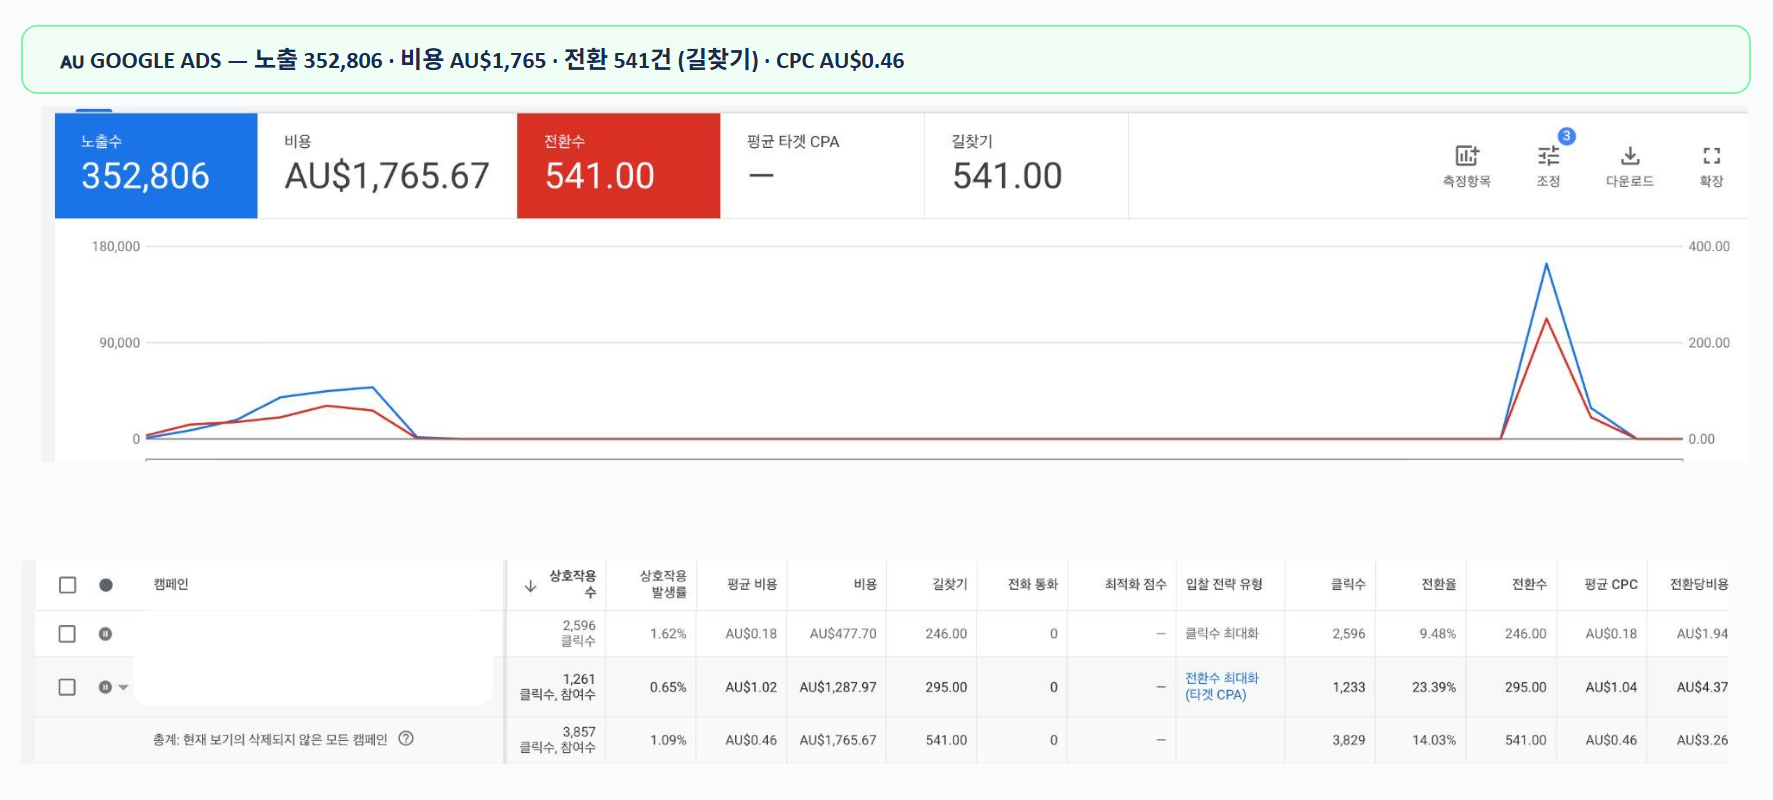
Task: Expand the chart with 확장 icon
Action: tap(1711, 157)
